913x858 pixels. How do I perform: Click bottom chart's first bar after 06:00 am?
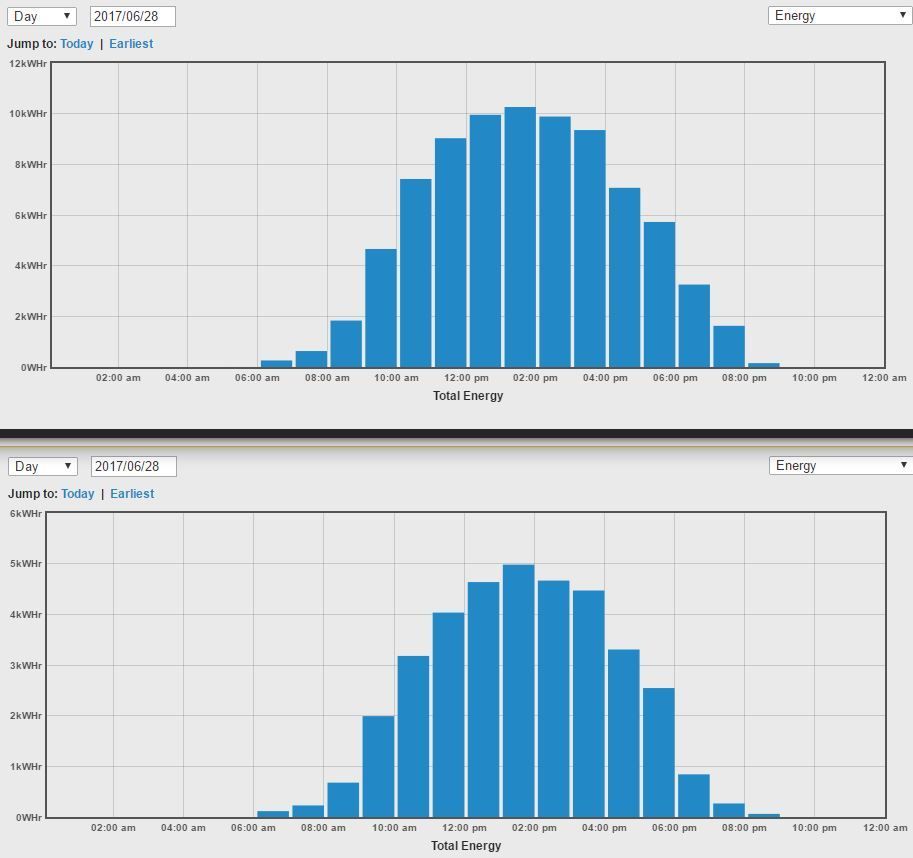[x=273, y=814]
